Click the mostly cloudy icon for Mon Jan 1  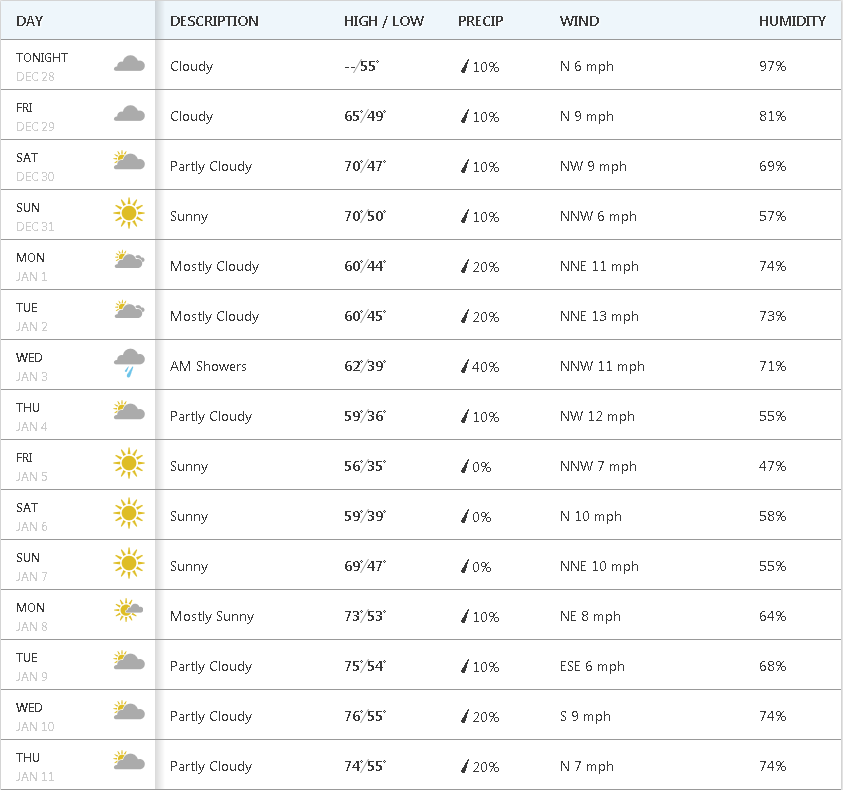click(130, 260)
